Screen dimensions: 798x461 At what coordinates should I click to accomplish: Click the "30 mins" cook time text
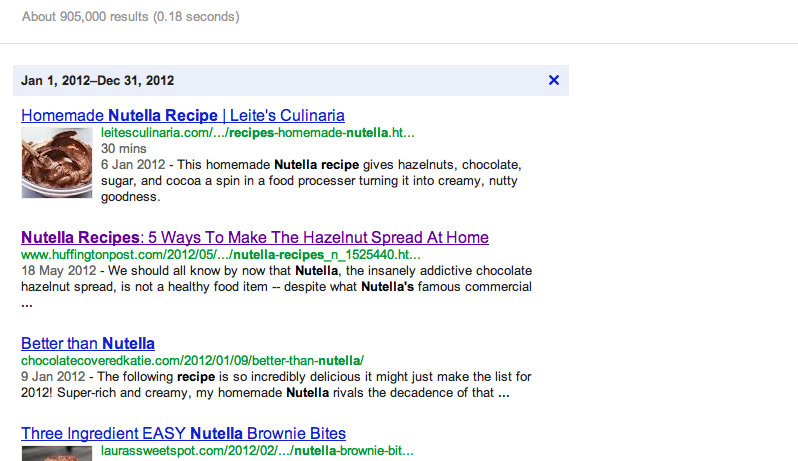tap(123, 148)
